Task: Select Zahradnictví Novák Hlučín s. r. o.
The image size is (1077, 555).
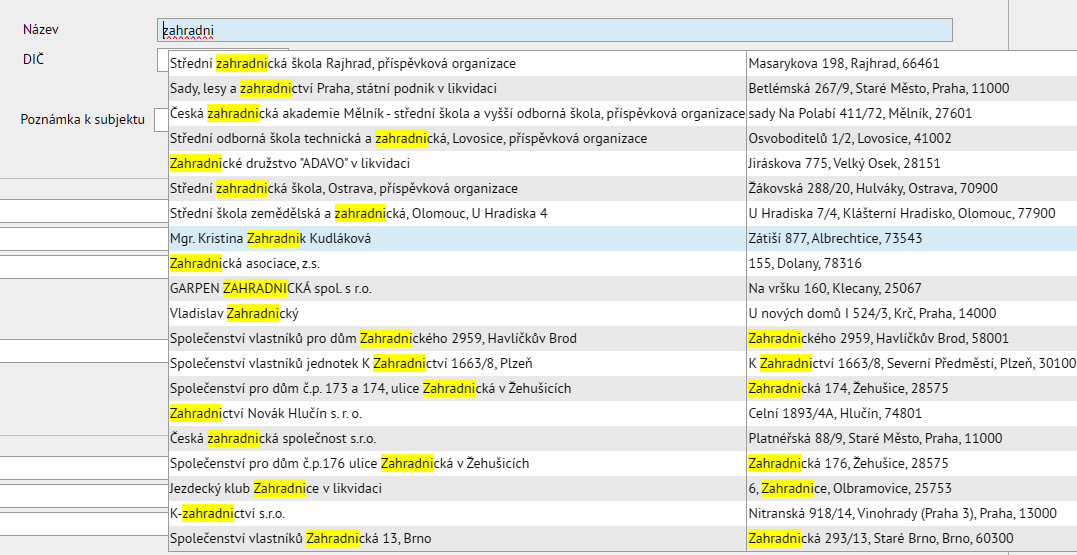Action: [266, 413]
